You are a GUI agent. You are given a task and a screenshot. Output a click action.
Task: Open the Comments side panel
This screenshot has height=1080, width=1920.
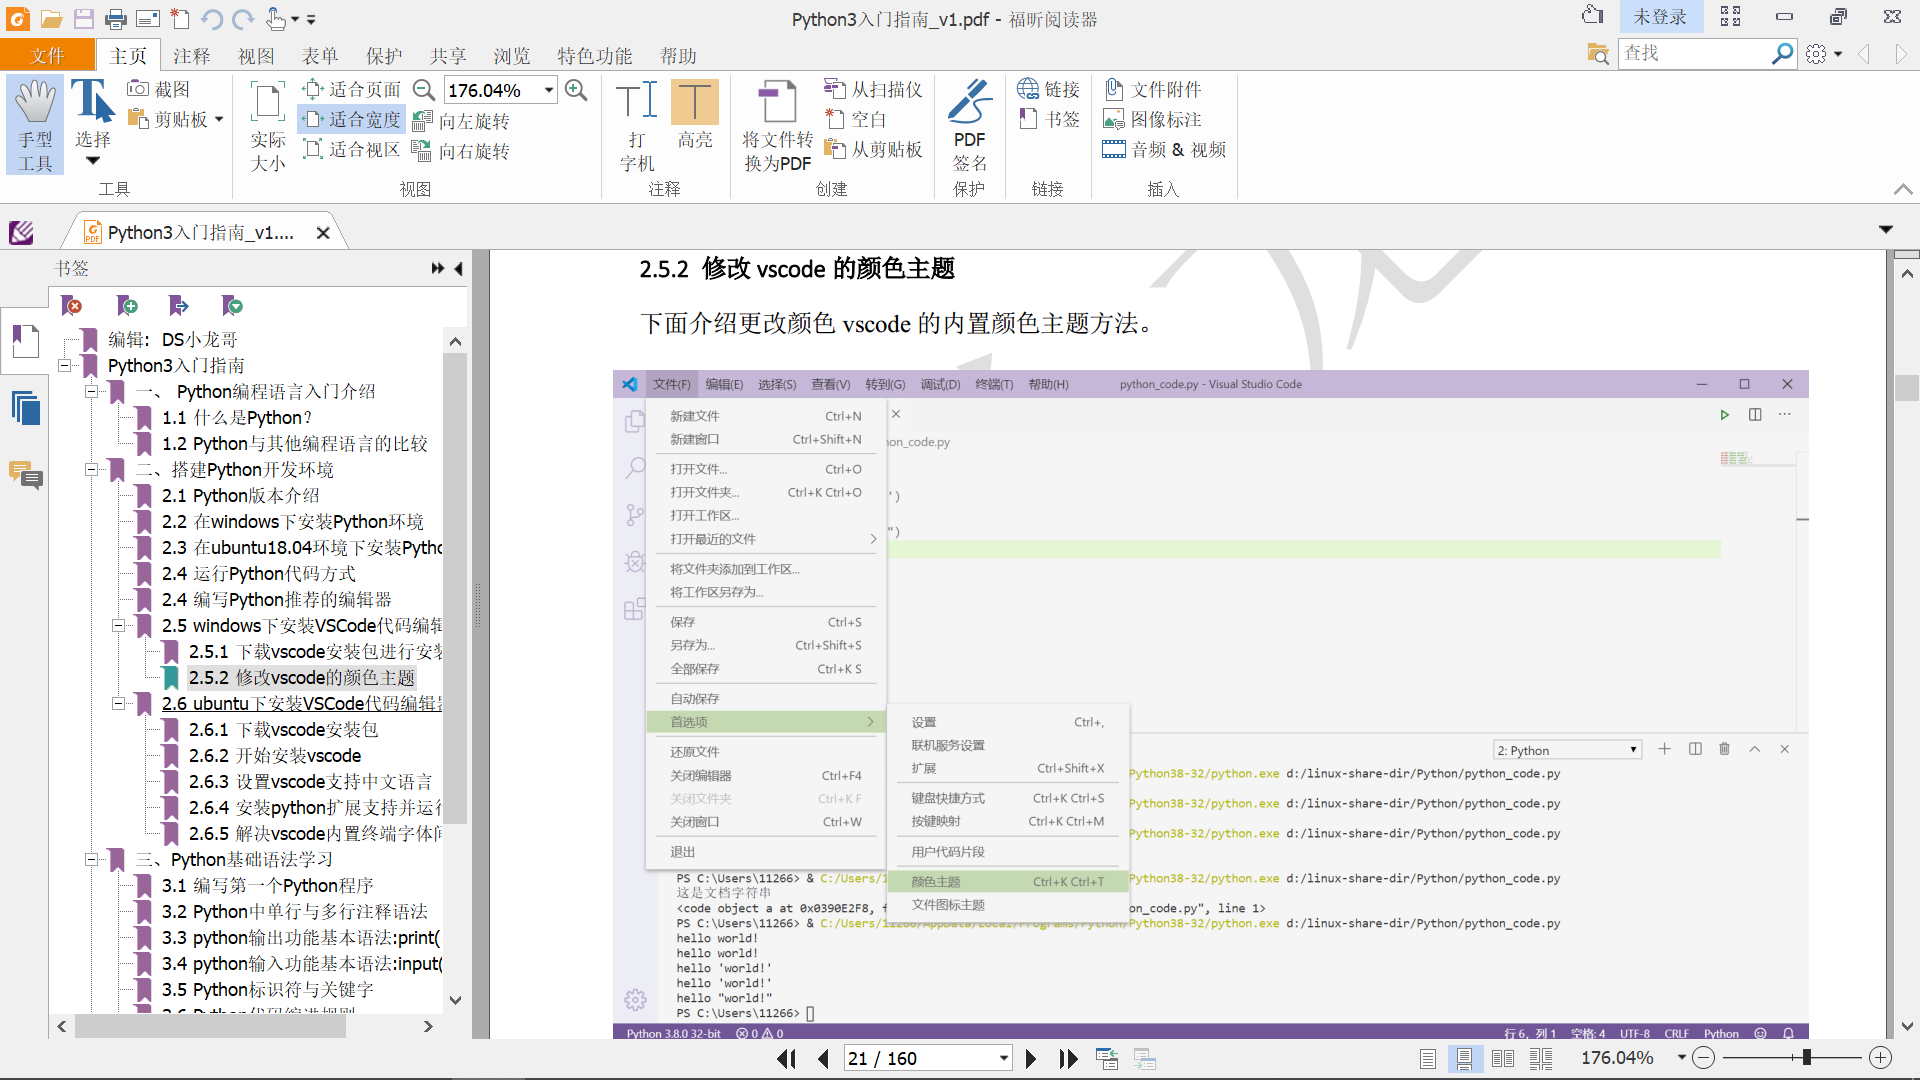pyautogui.click(x=26, y=474)
